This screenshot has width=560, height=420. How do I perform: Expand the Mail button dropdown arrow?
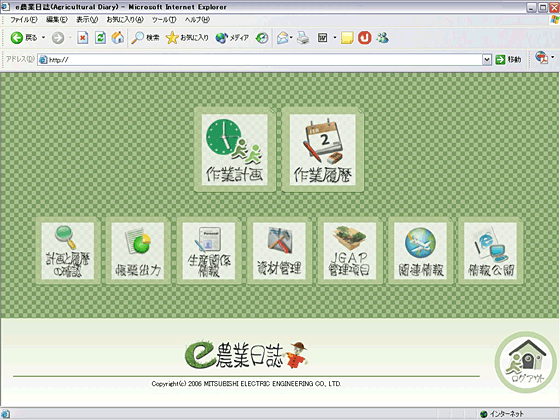click(x=291, y=38)
